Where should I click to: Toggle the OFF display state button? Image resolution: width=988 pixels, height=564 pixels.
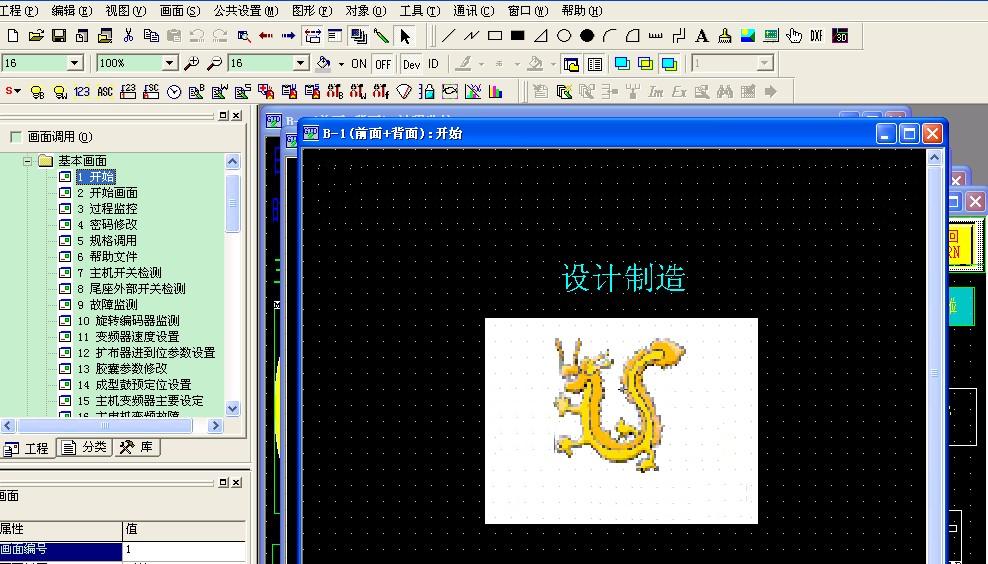[383, 64]
